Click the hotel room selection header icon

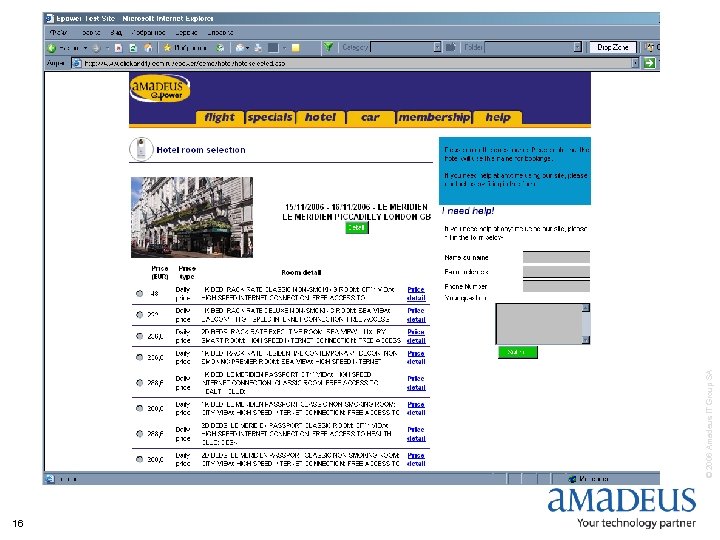point(141,149)
